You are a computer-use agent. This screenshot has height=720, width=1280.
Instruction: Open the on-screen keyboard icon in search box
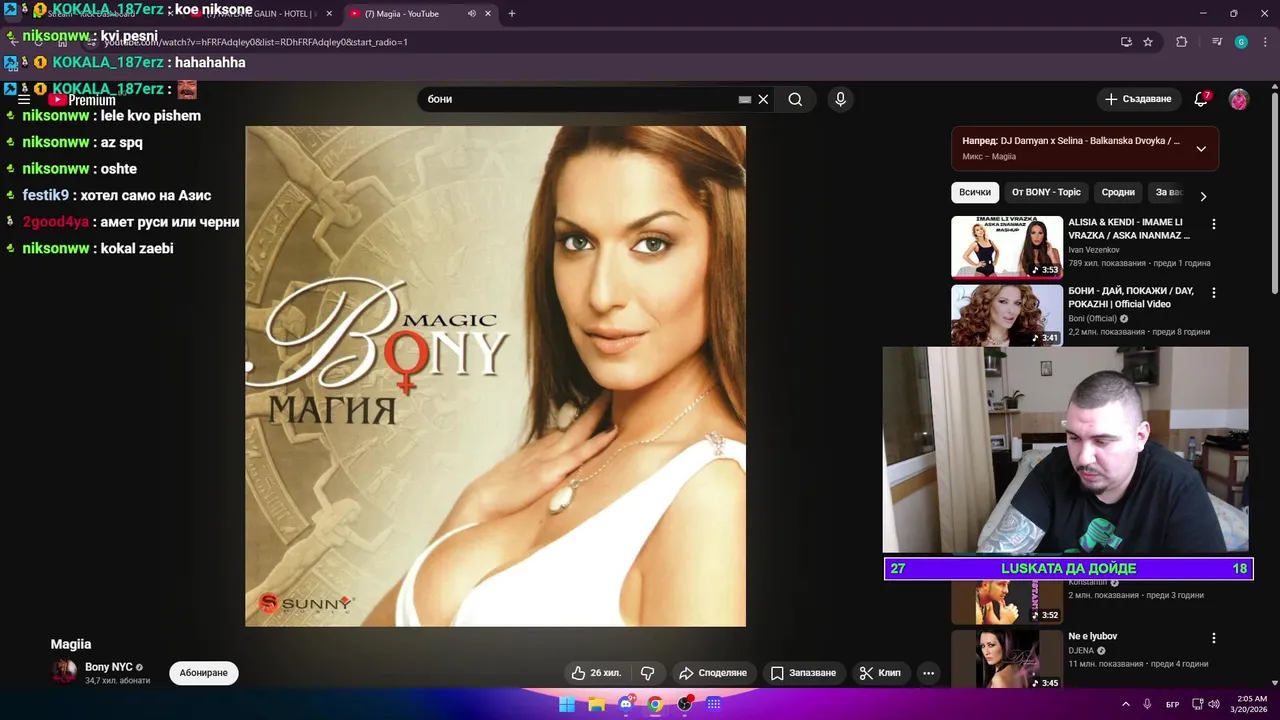pos(745,99)
